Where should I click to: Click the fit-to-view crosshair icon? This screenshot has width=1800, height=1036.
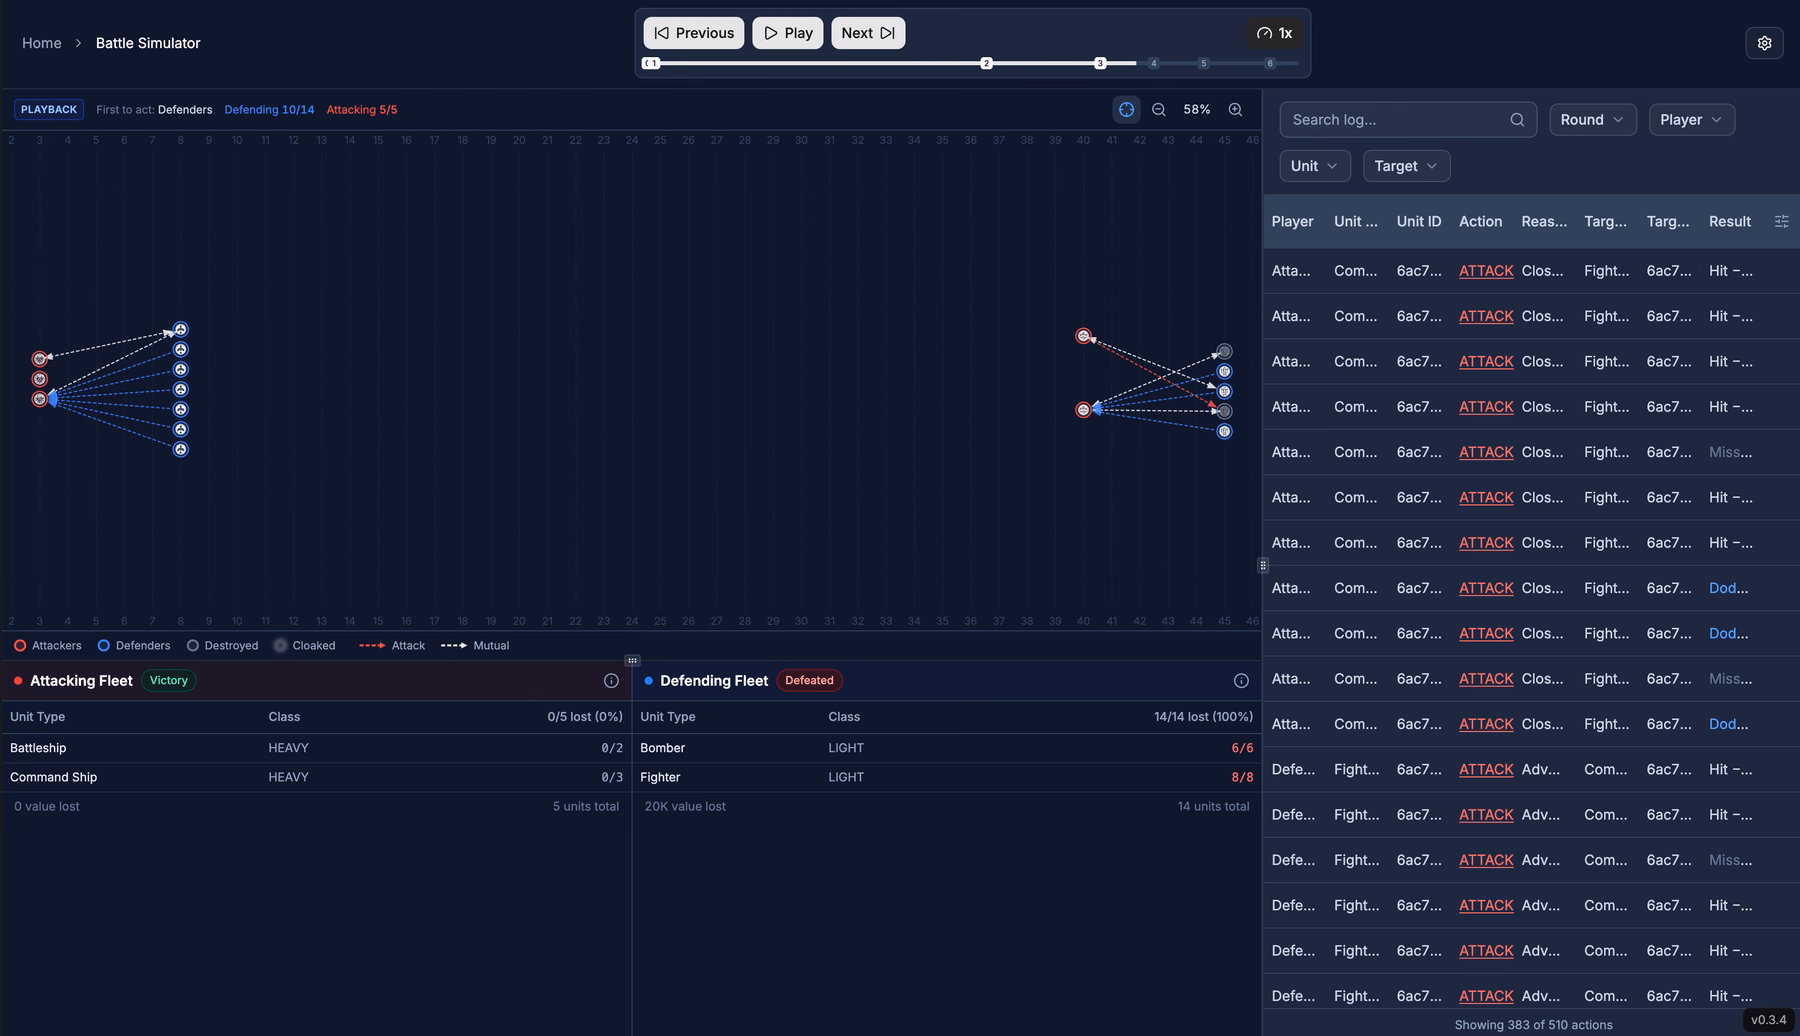1126,110
